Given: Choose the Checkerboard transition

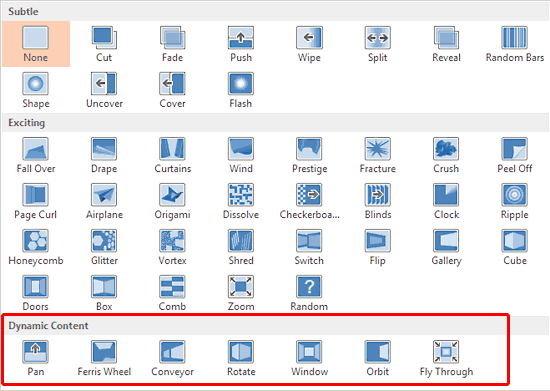Looking at the screenshot, I should (309, 201).
